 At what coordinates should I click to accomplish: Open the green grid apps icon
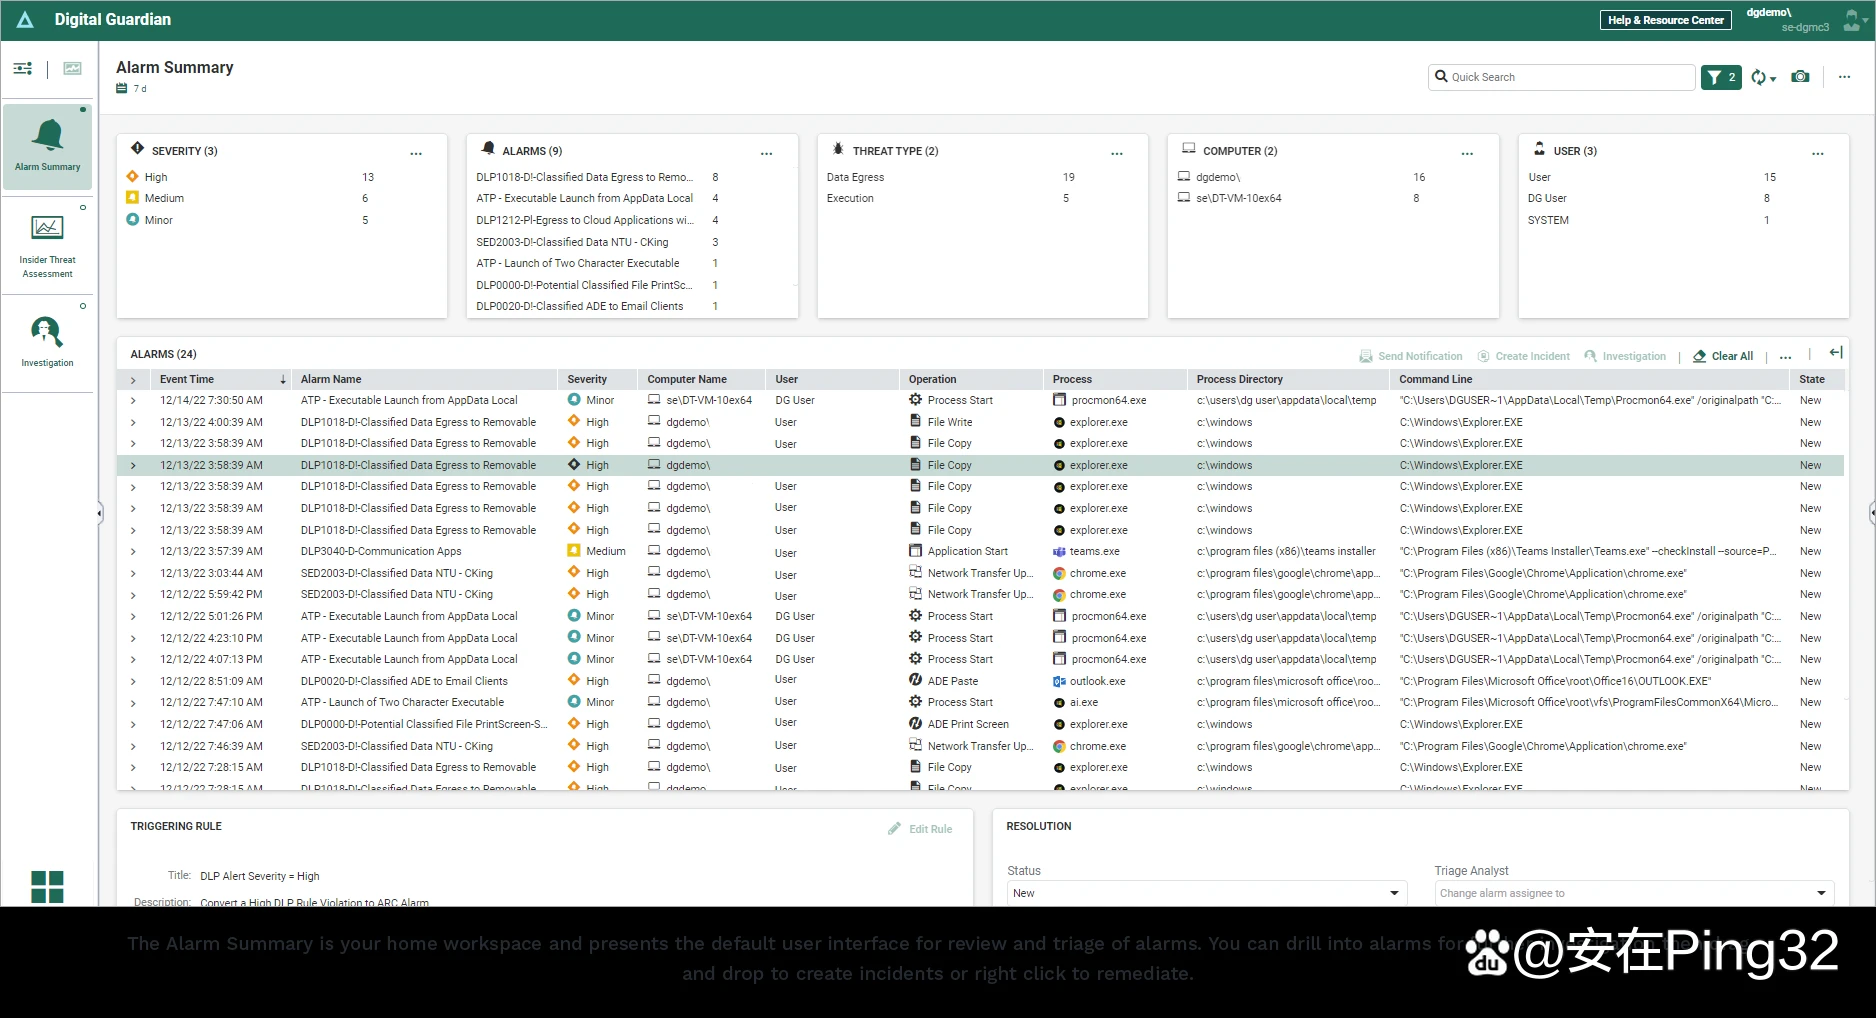(47, 886)
